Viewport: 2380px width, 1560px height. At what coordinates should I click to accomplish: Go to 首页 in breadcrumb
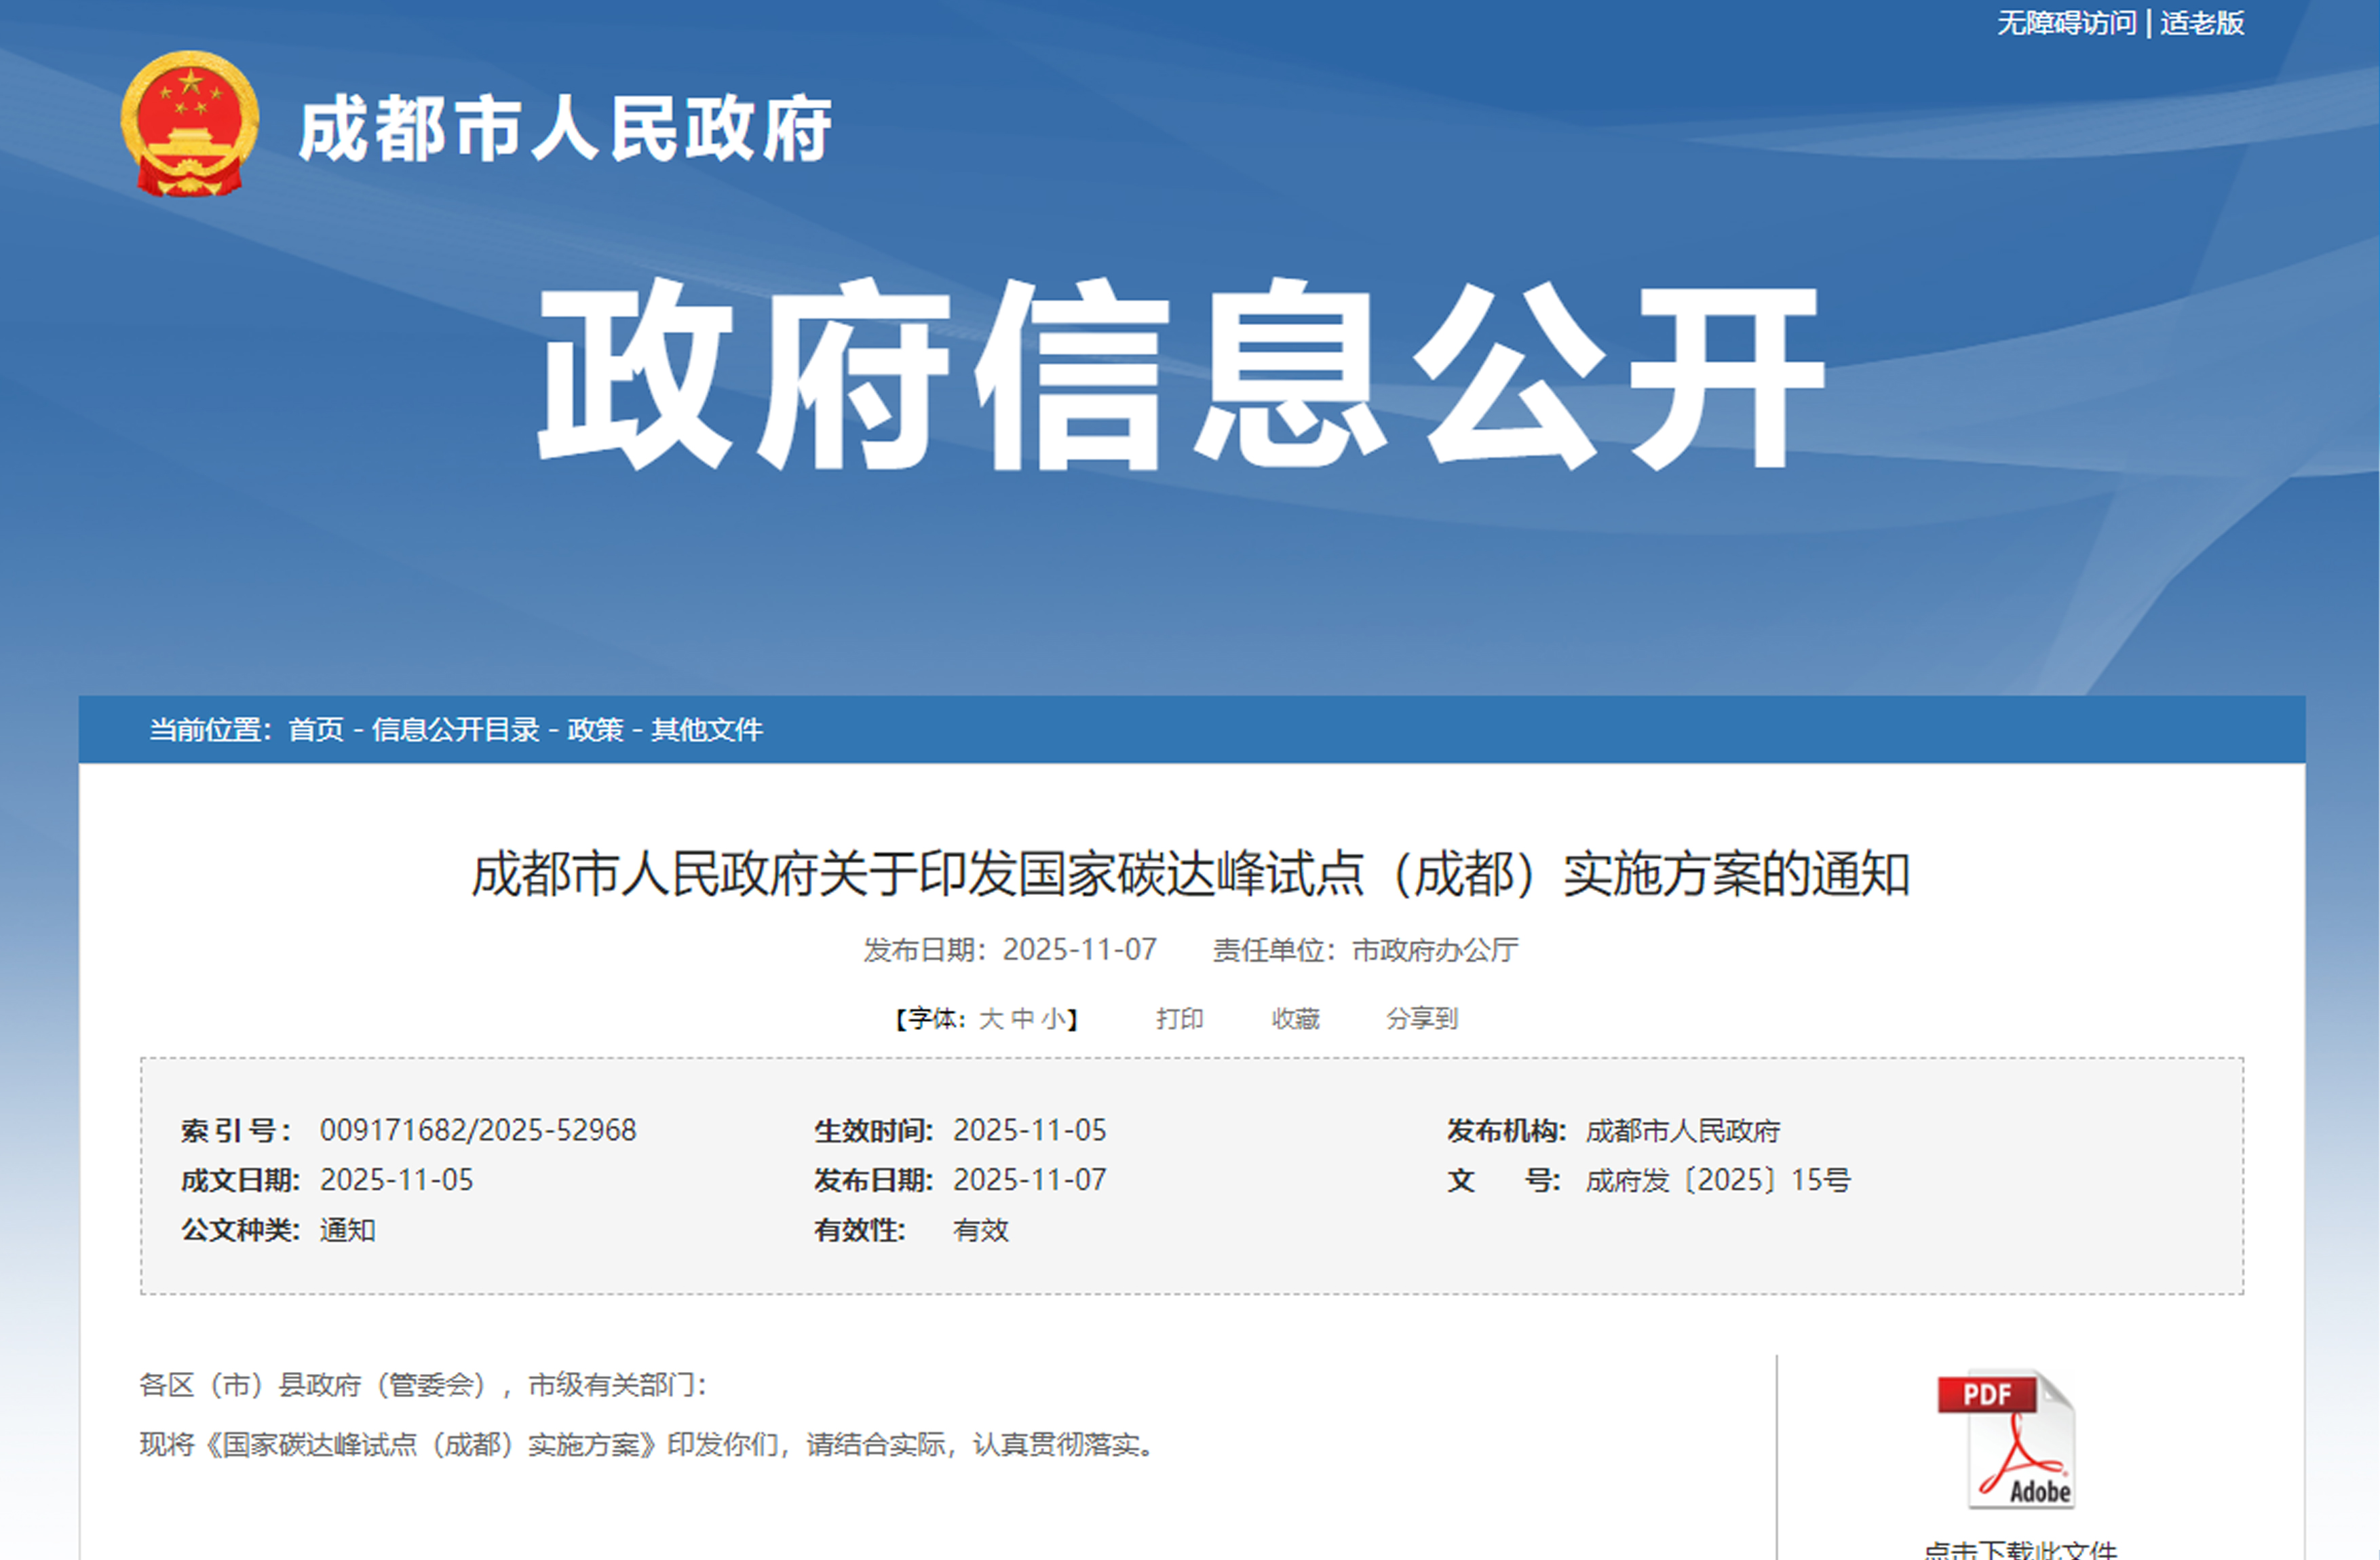click(316, 730)
